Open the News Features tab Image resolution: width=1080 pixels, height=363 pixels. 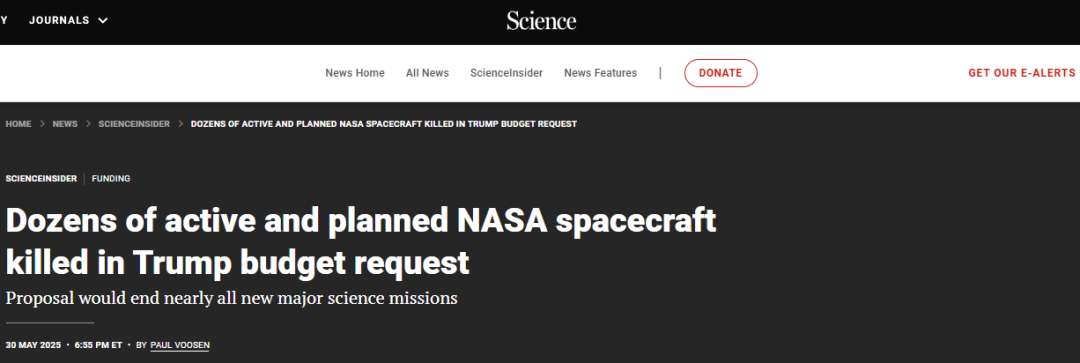tap(601, 73)
